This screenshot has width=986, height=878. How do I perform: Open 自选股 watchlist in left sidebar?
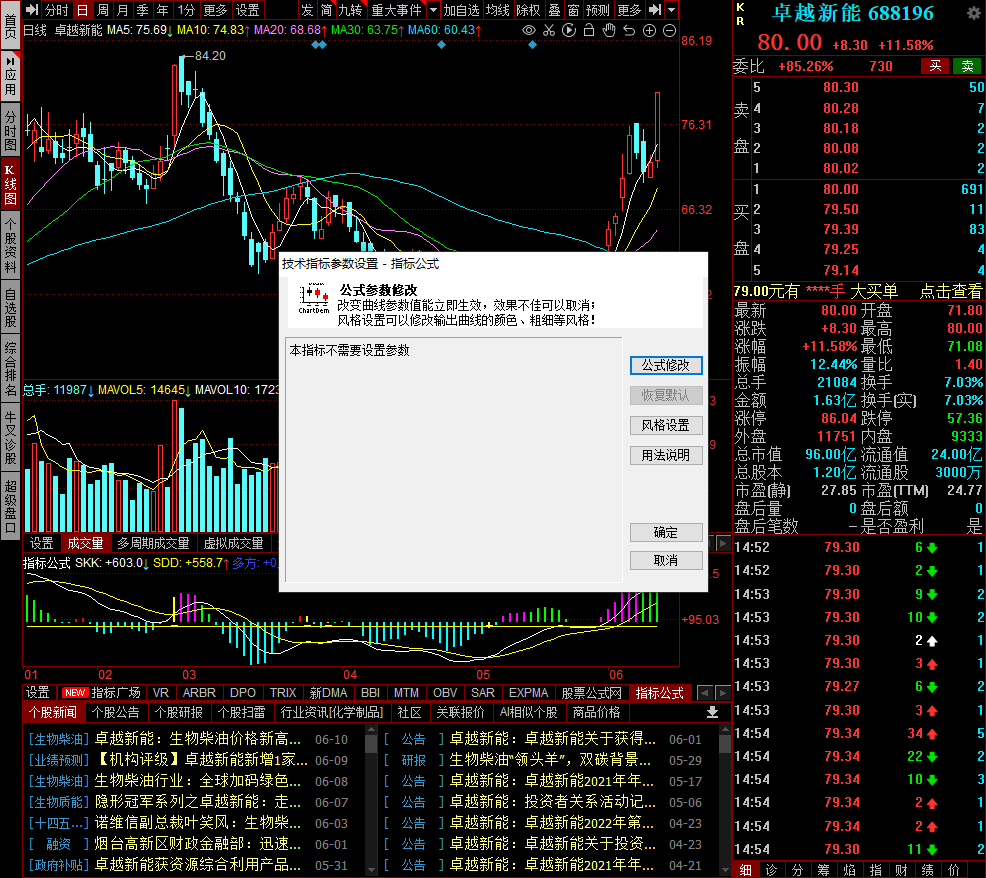(11, 308)
